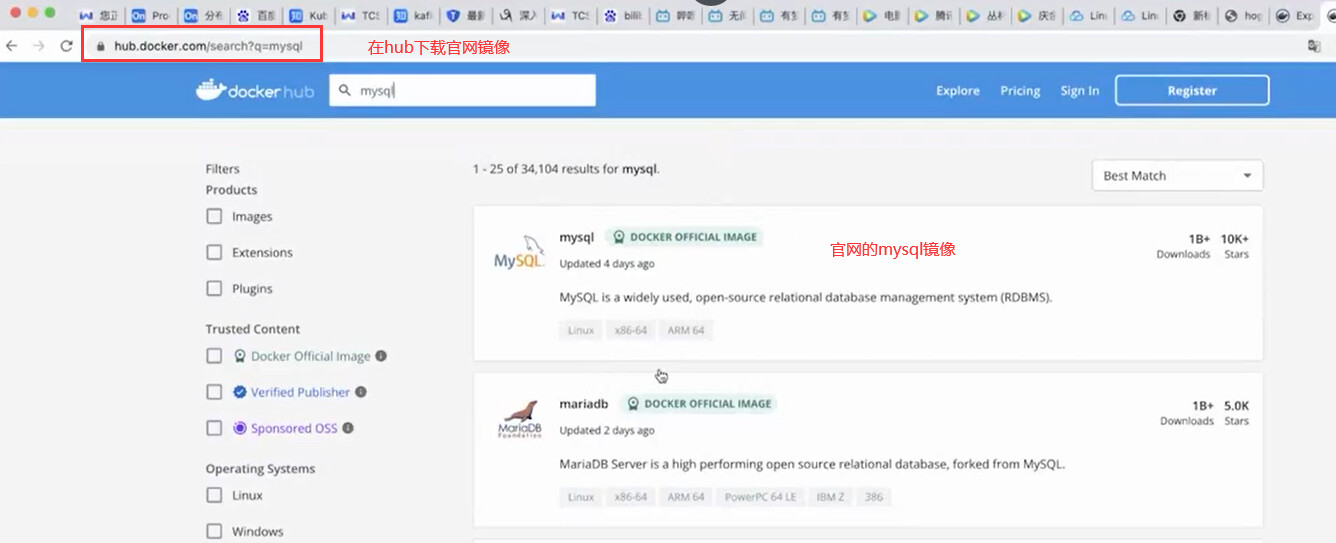1336x543 pixels.
Task: Toggle the Extensions filter checkbox
Action: pos(214,252)
